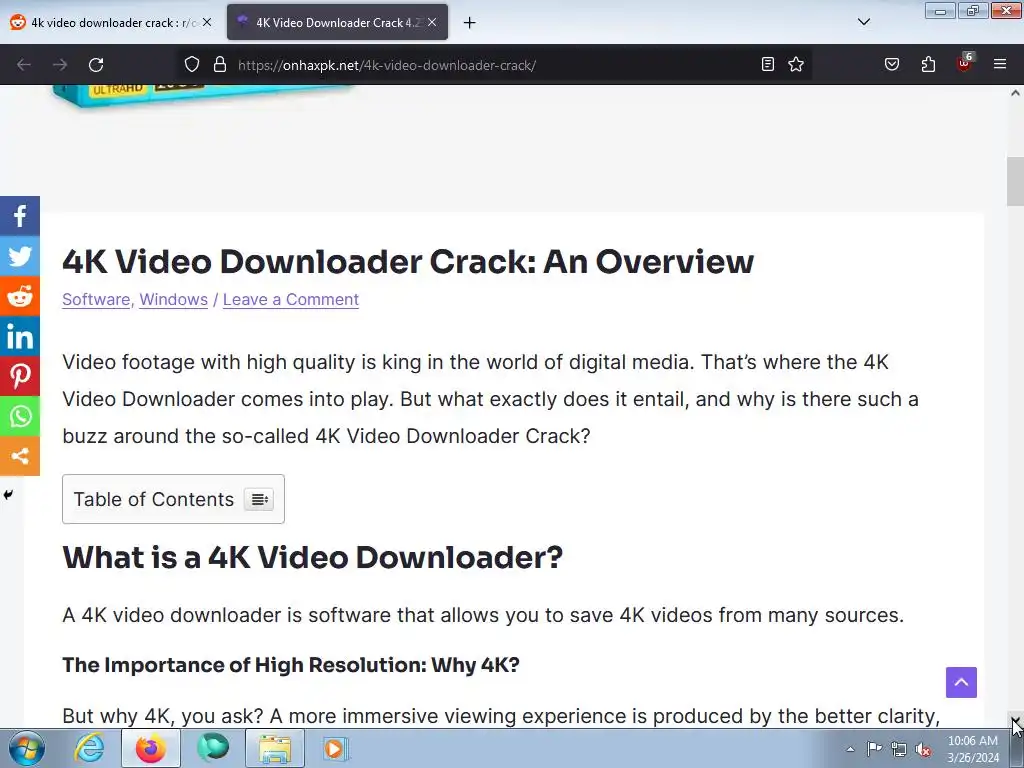Click the muted volume tray icon
Image resolution: width=1024 pixels, height=768 pixels.
(923, 750)
